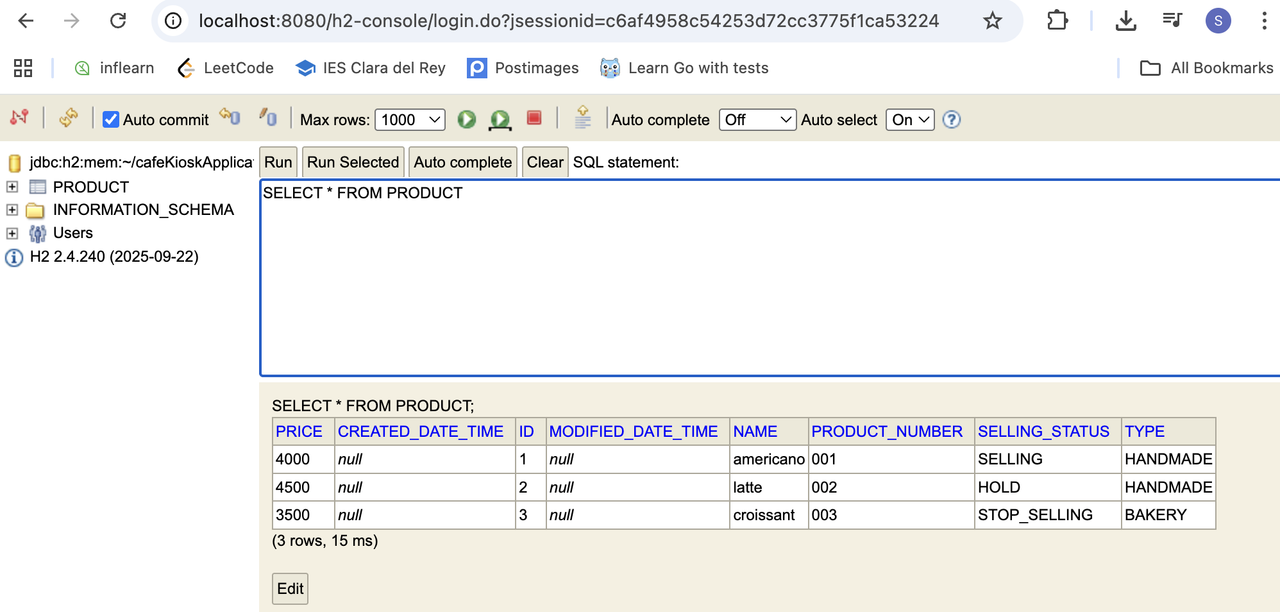Click the BAKERY type cell
Viewport: 1280px width, 612px height.
point(1169,515)
